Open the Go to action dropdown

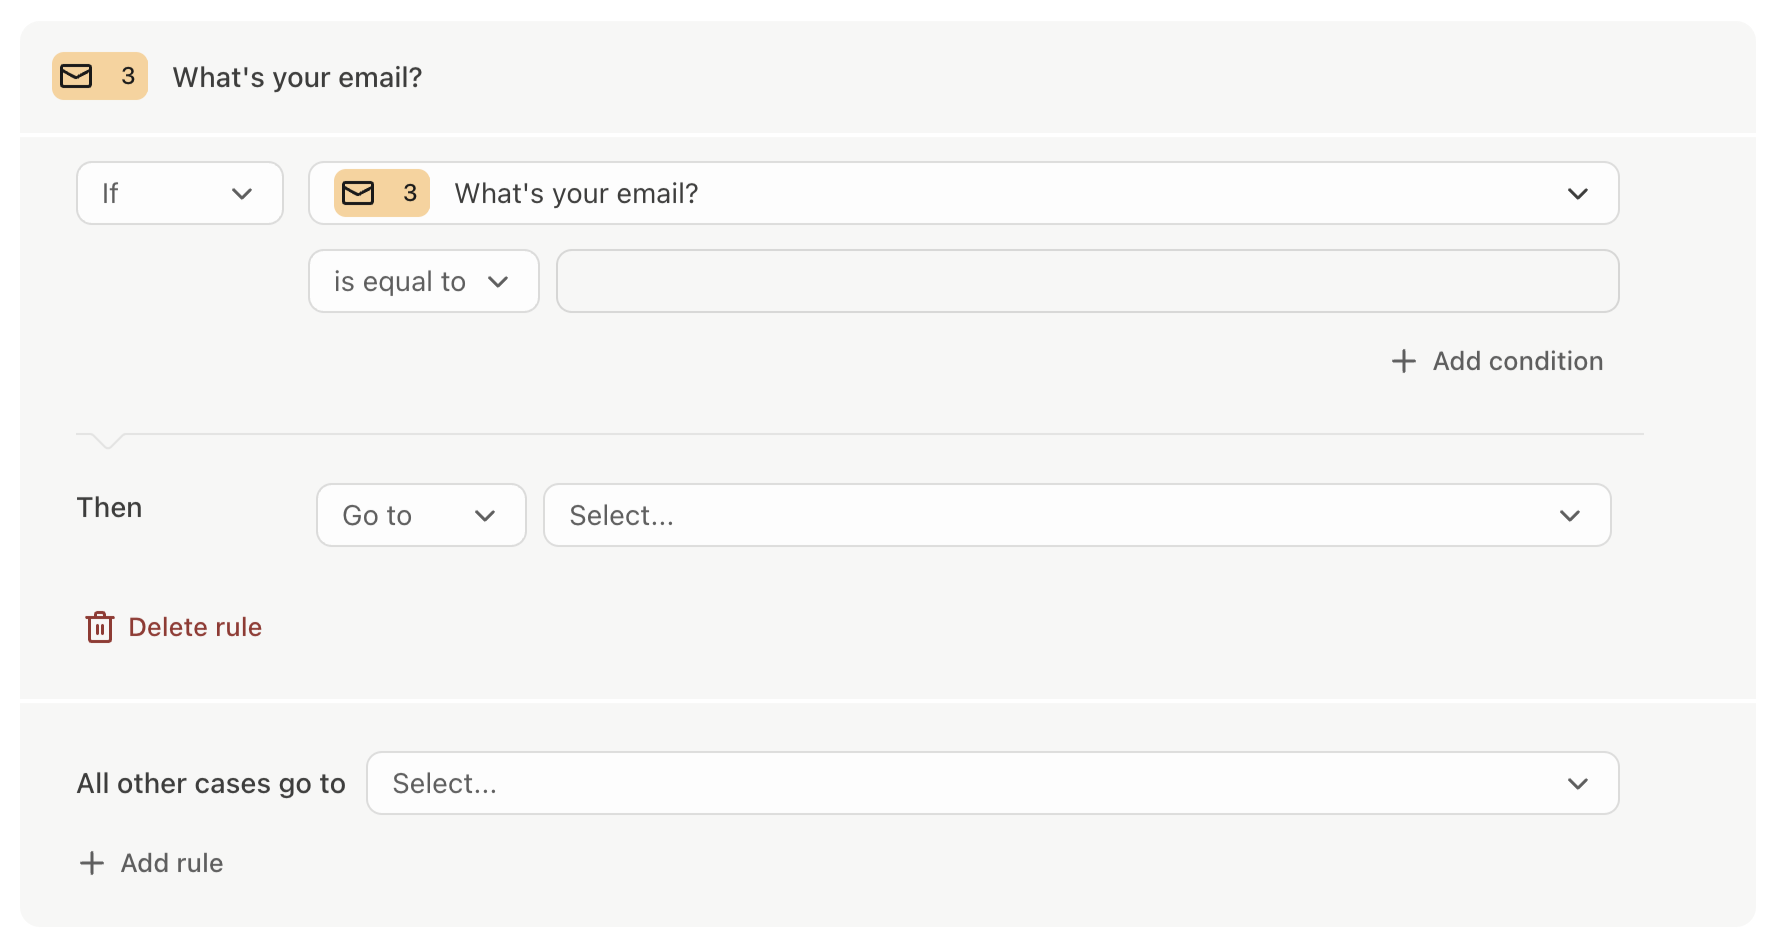point(421,515)
